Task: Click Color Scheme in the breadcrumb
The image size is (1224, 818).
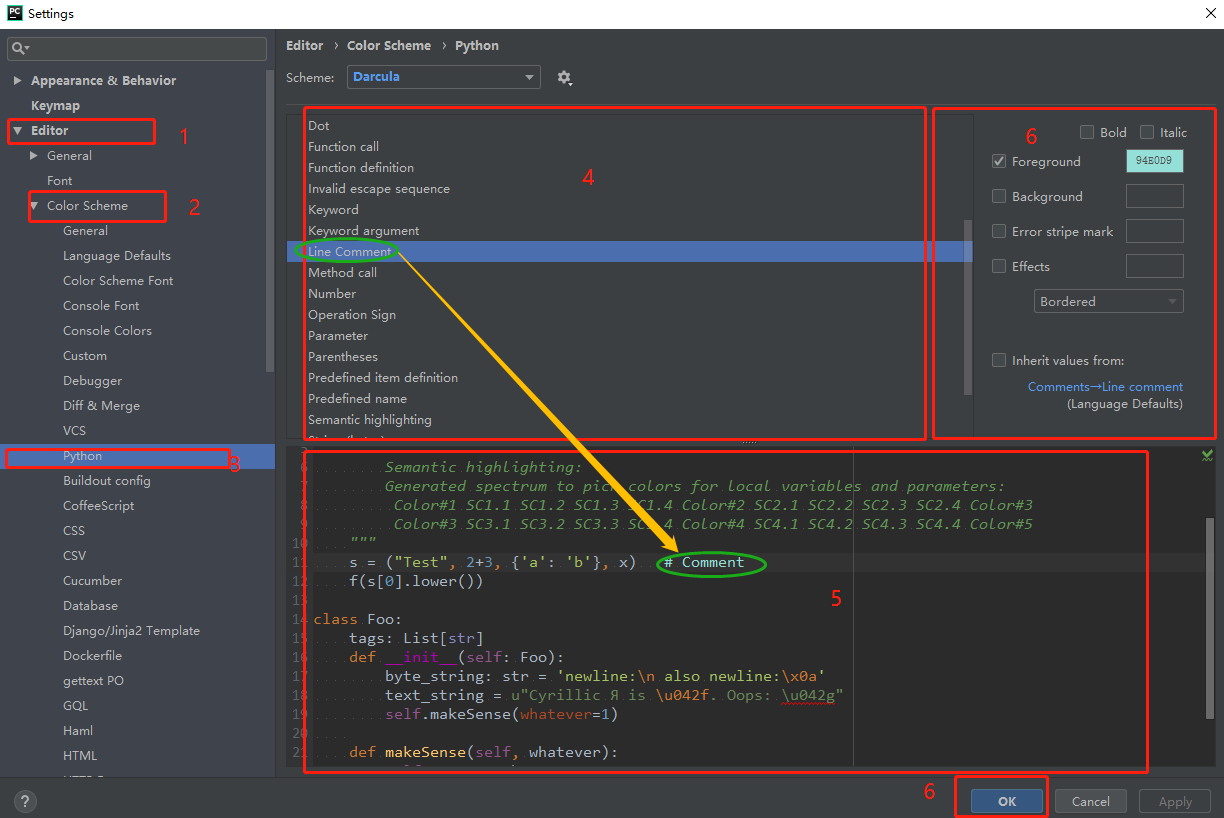Action: coord(388,45)
